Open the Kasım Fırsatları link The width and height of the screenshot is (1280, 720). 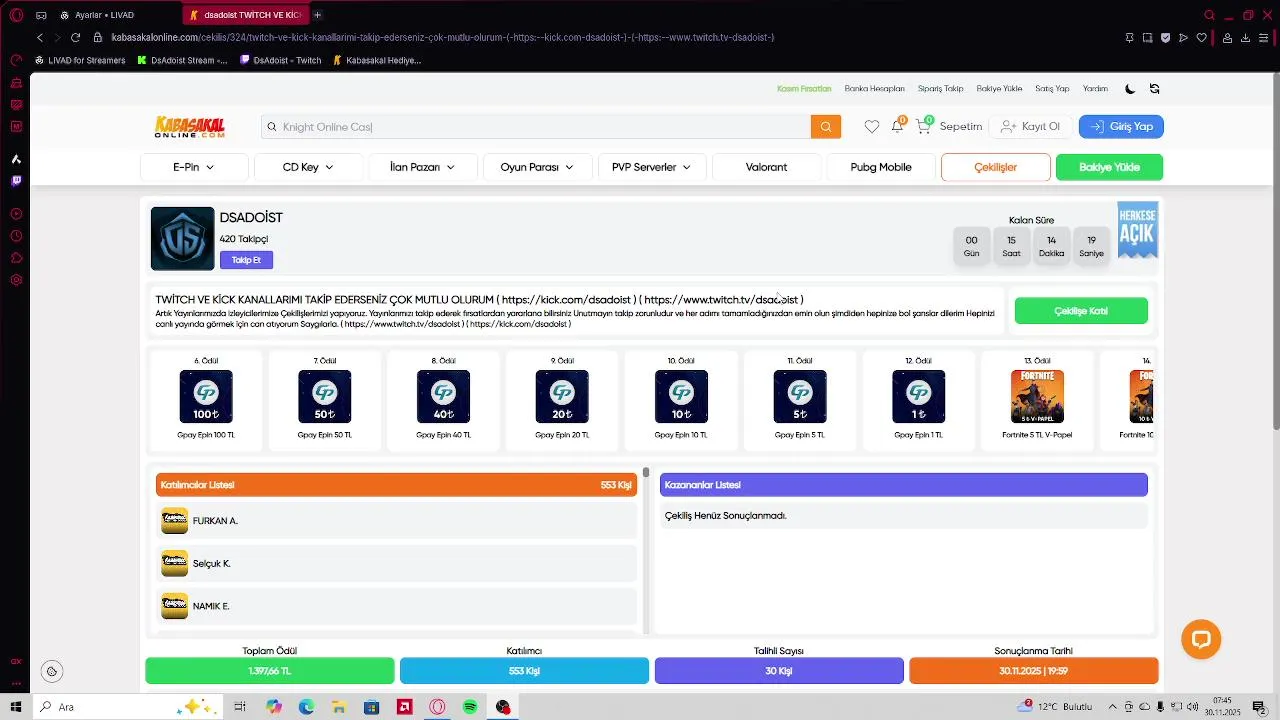tap(804, 89)
